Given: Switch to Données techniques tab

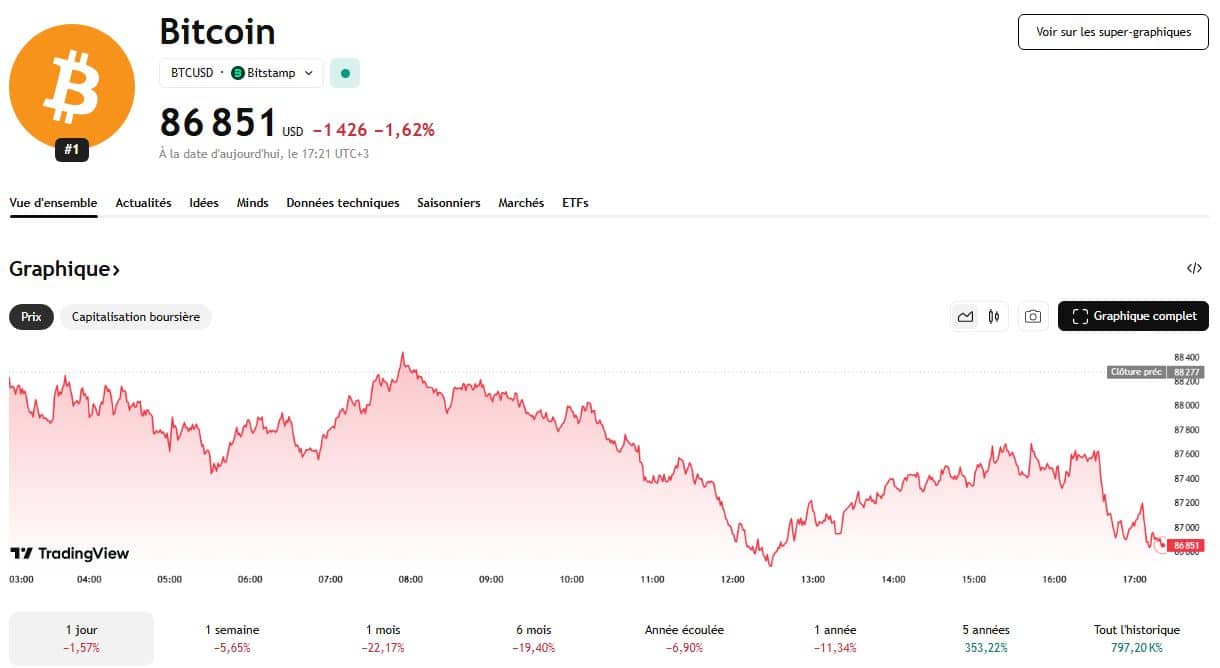Looking at the screenshot, I should coord(341,203).
